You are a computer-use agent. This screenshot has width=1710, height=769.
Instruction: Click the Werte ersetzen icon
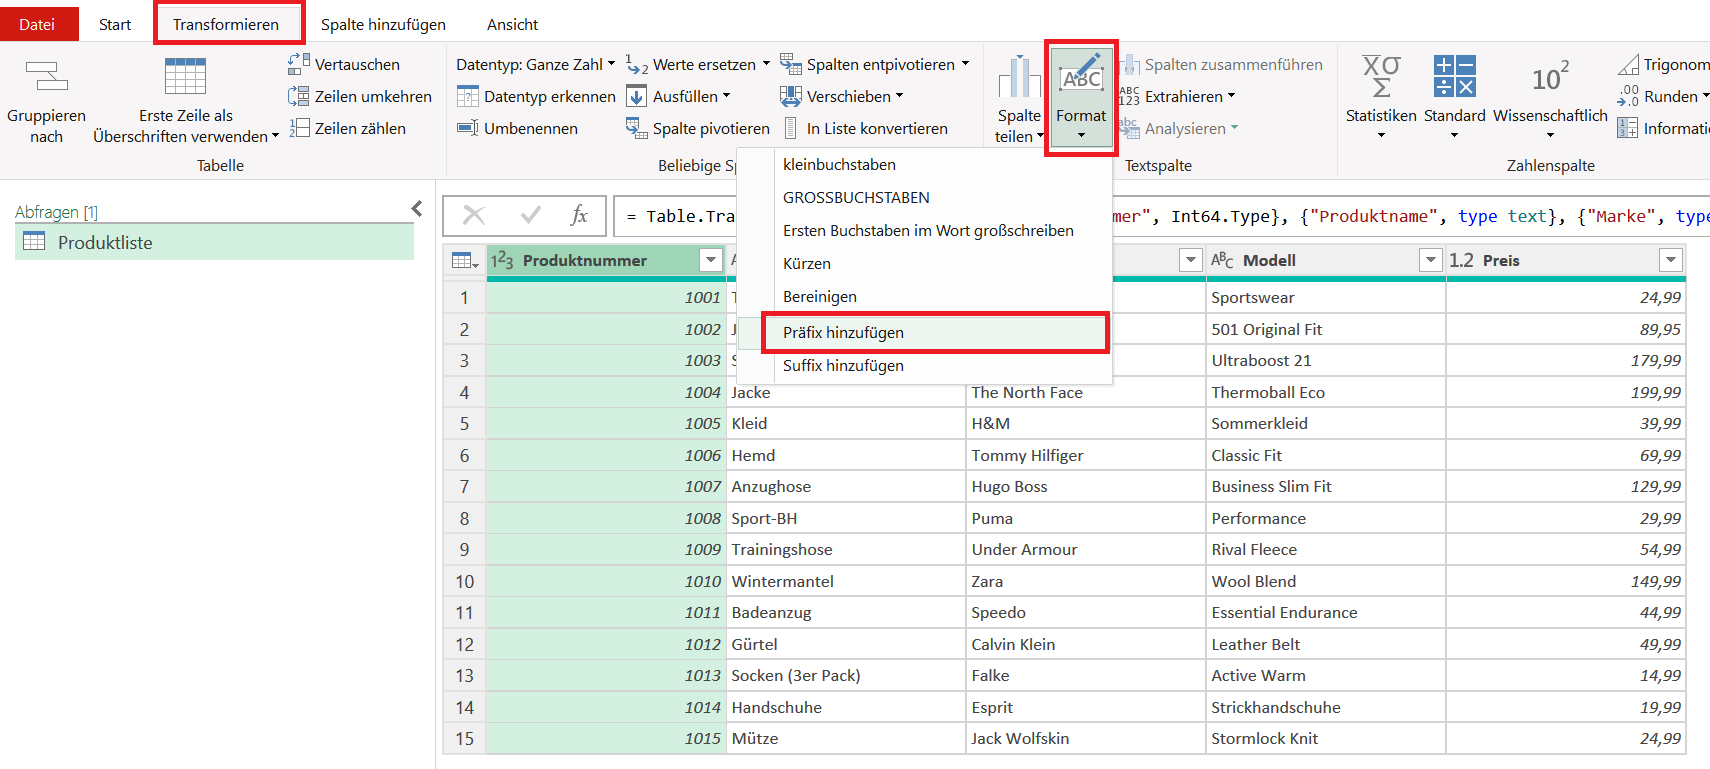[x=637, y=64]
